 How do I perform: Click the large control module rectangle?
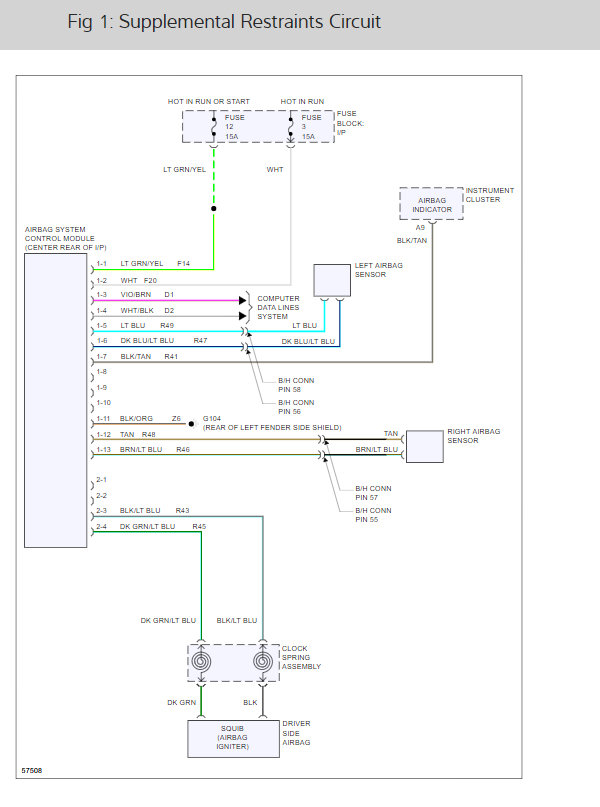pyautogui.click(x=56, y=400)
